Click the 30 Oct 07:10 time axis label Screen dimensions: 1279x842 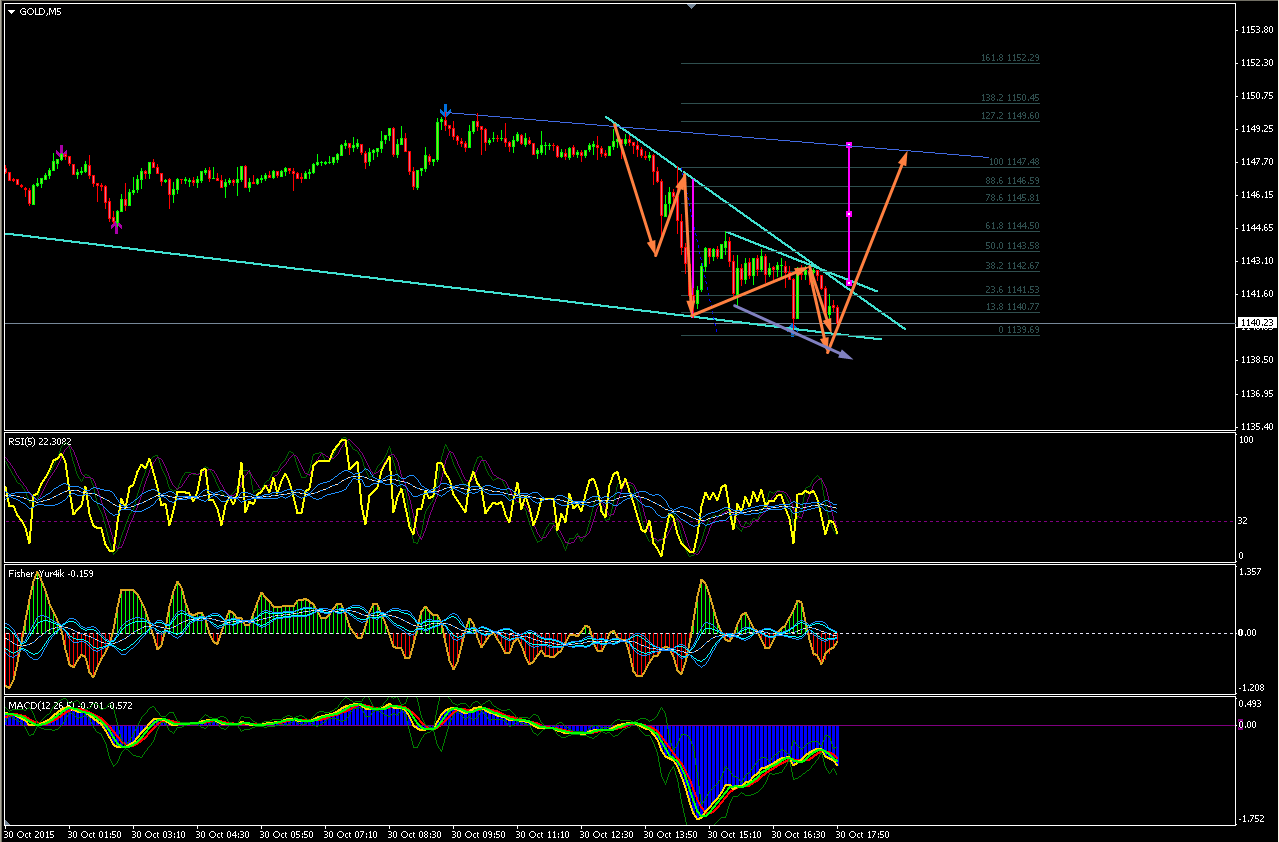[352, 833]
